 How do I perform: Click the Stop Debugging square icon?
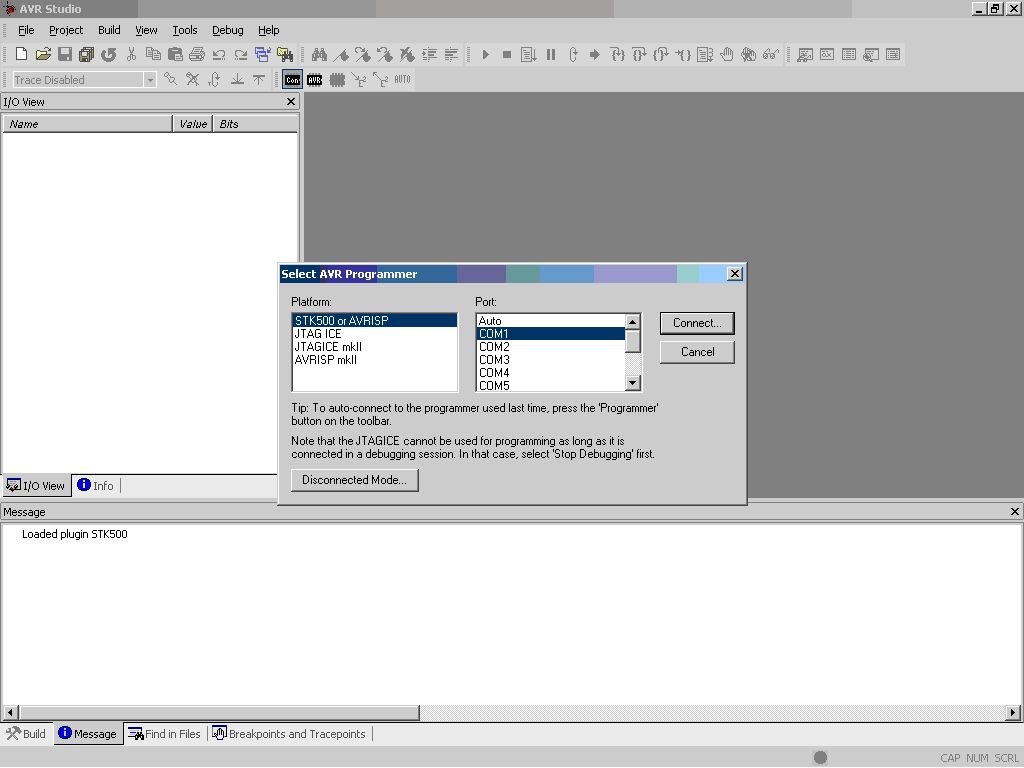coord(507,54)
